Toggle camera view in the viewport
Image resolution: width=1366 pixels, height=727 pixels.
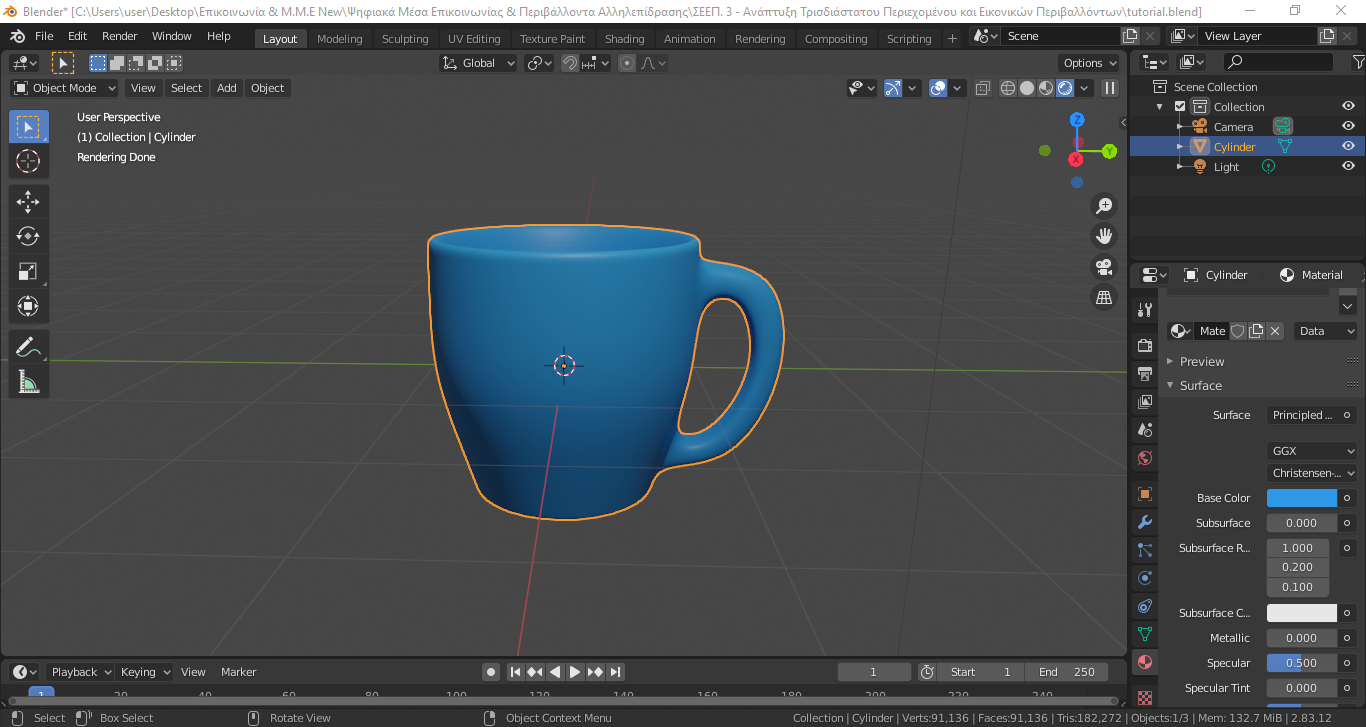pos(1104,267)
